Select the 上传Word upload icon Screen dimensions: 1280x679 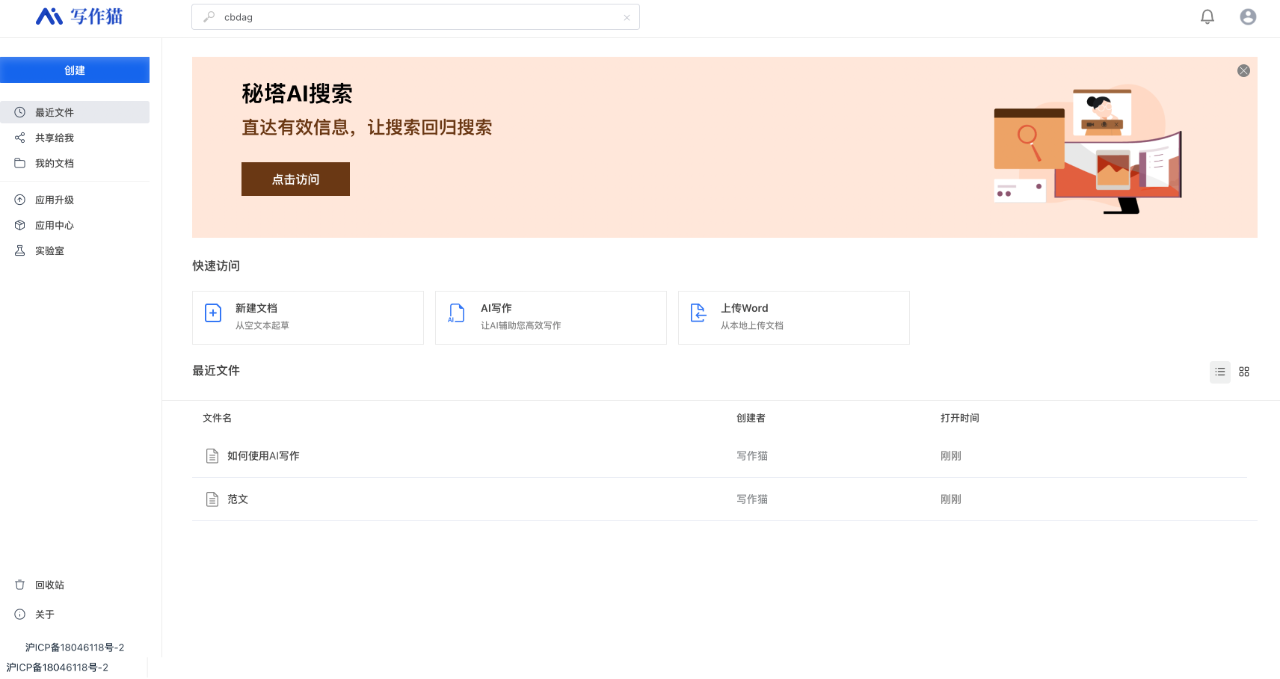coord(698,313)
